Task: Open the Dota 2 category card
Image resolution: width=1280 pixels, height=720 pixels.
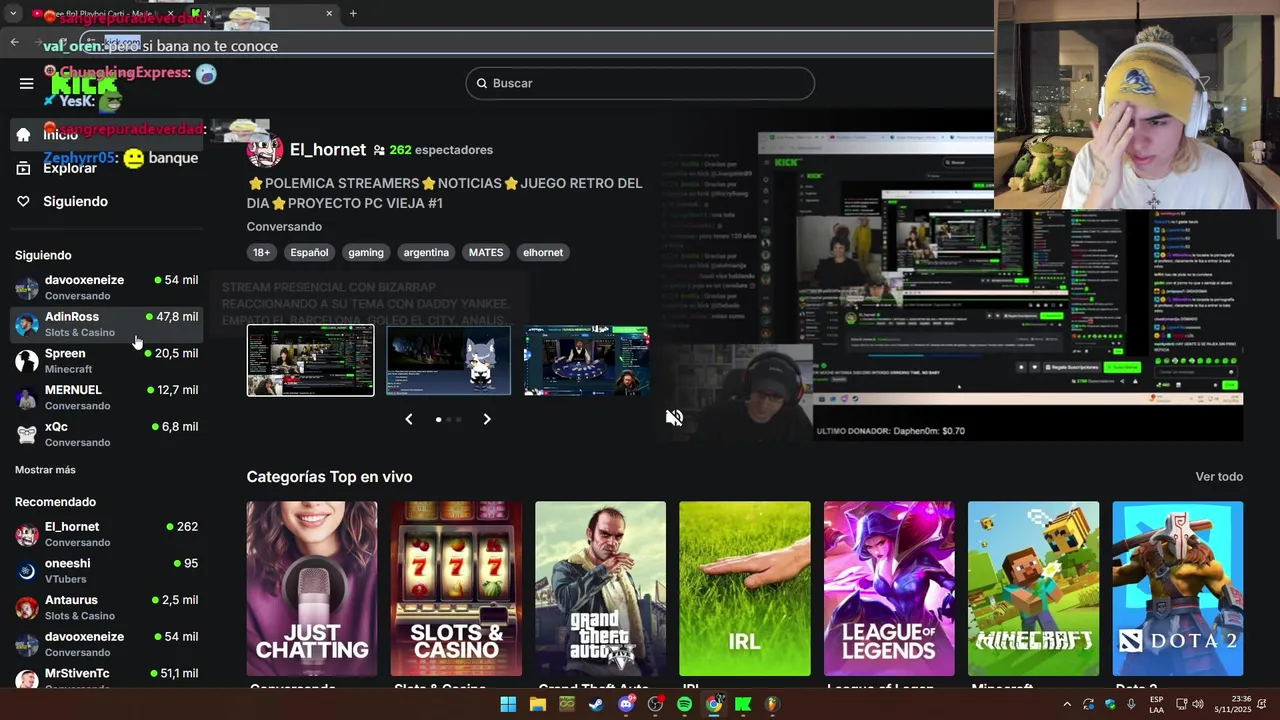Action: tap(1178, 588)
